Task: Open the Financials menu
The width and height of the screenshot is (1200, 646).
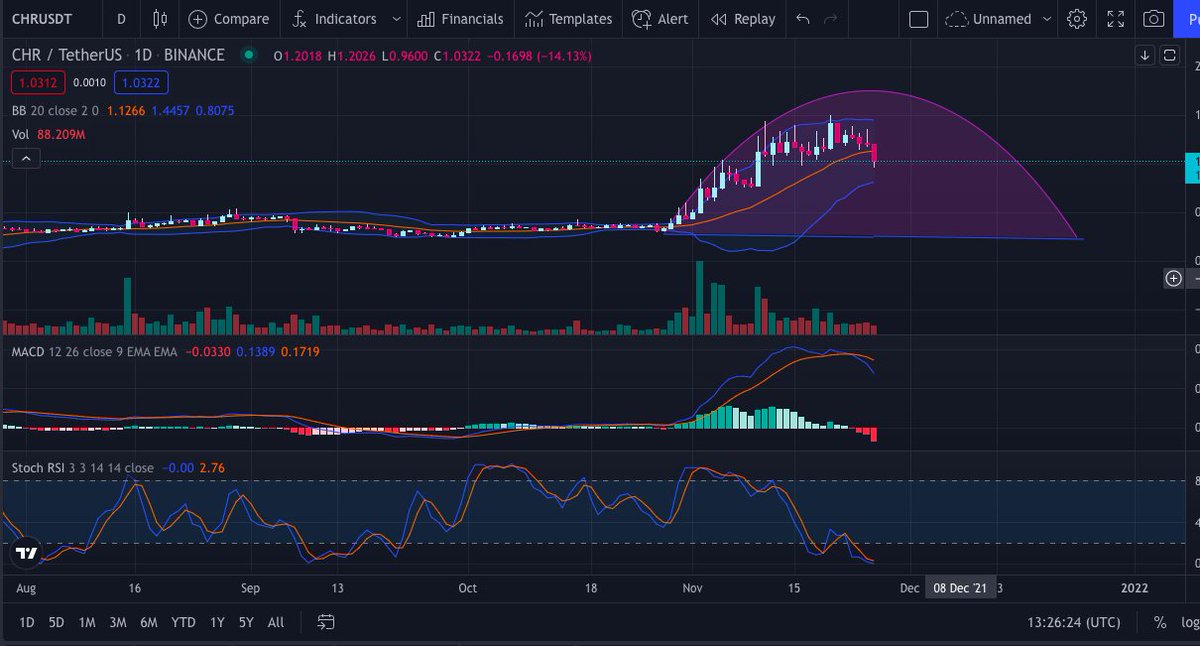Action: coord(460,19)
